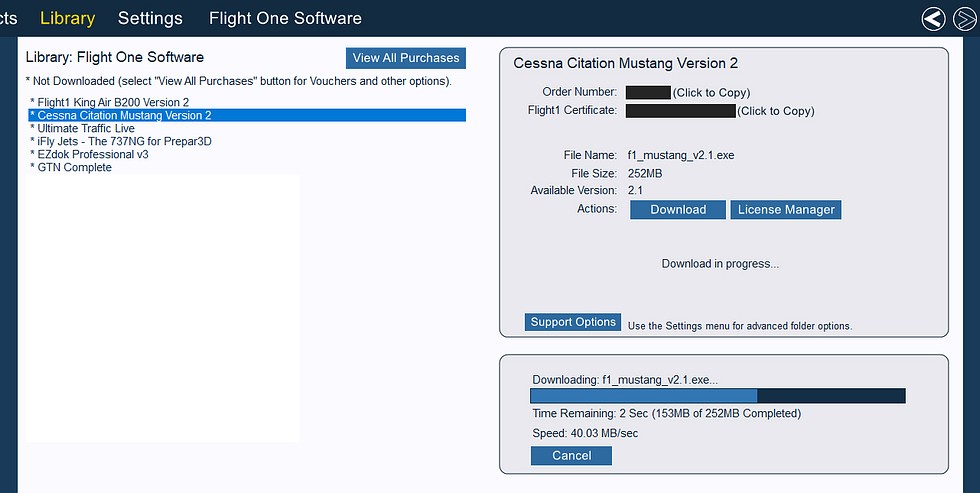Click the 252MB file size value
The image size is (980, 493).
[x=645, y=174]
